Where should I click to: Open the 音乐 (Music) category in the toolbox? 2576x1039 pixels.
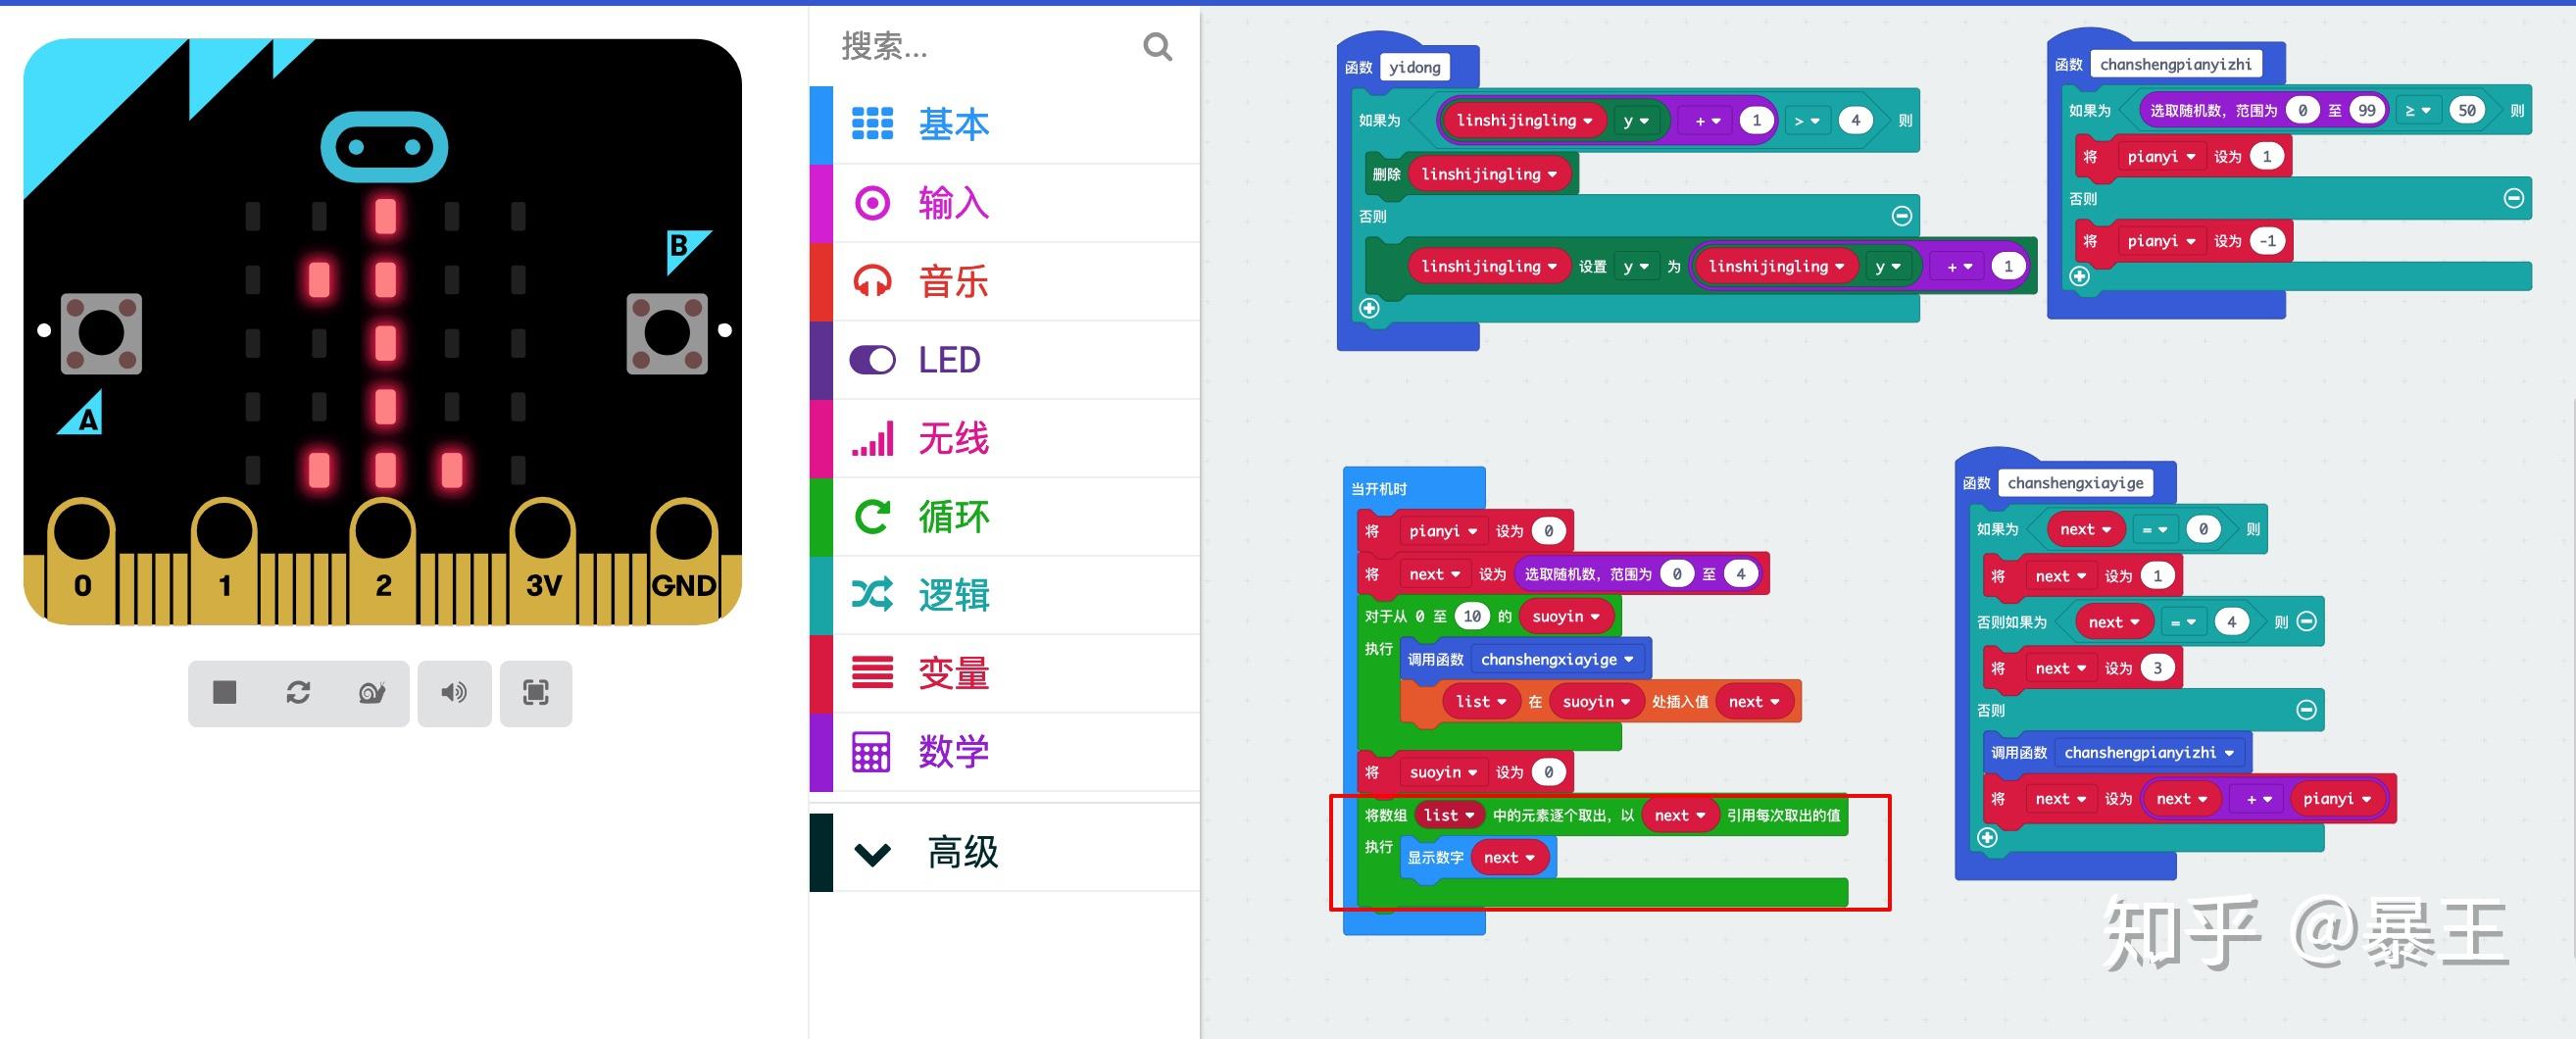[x=953, y=281]
